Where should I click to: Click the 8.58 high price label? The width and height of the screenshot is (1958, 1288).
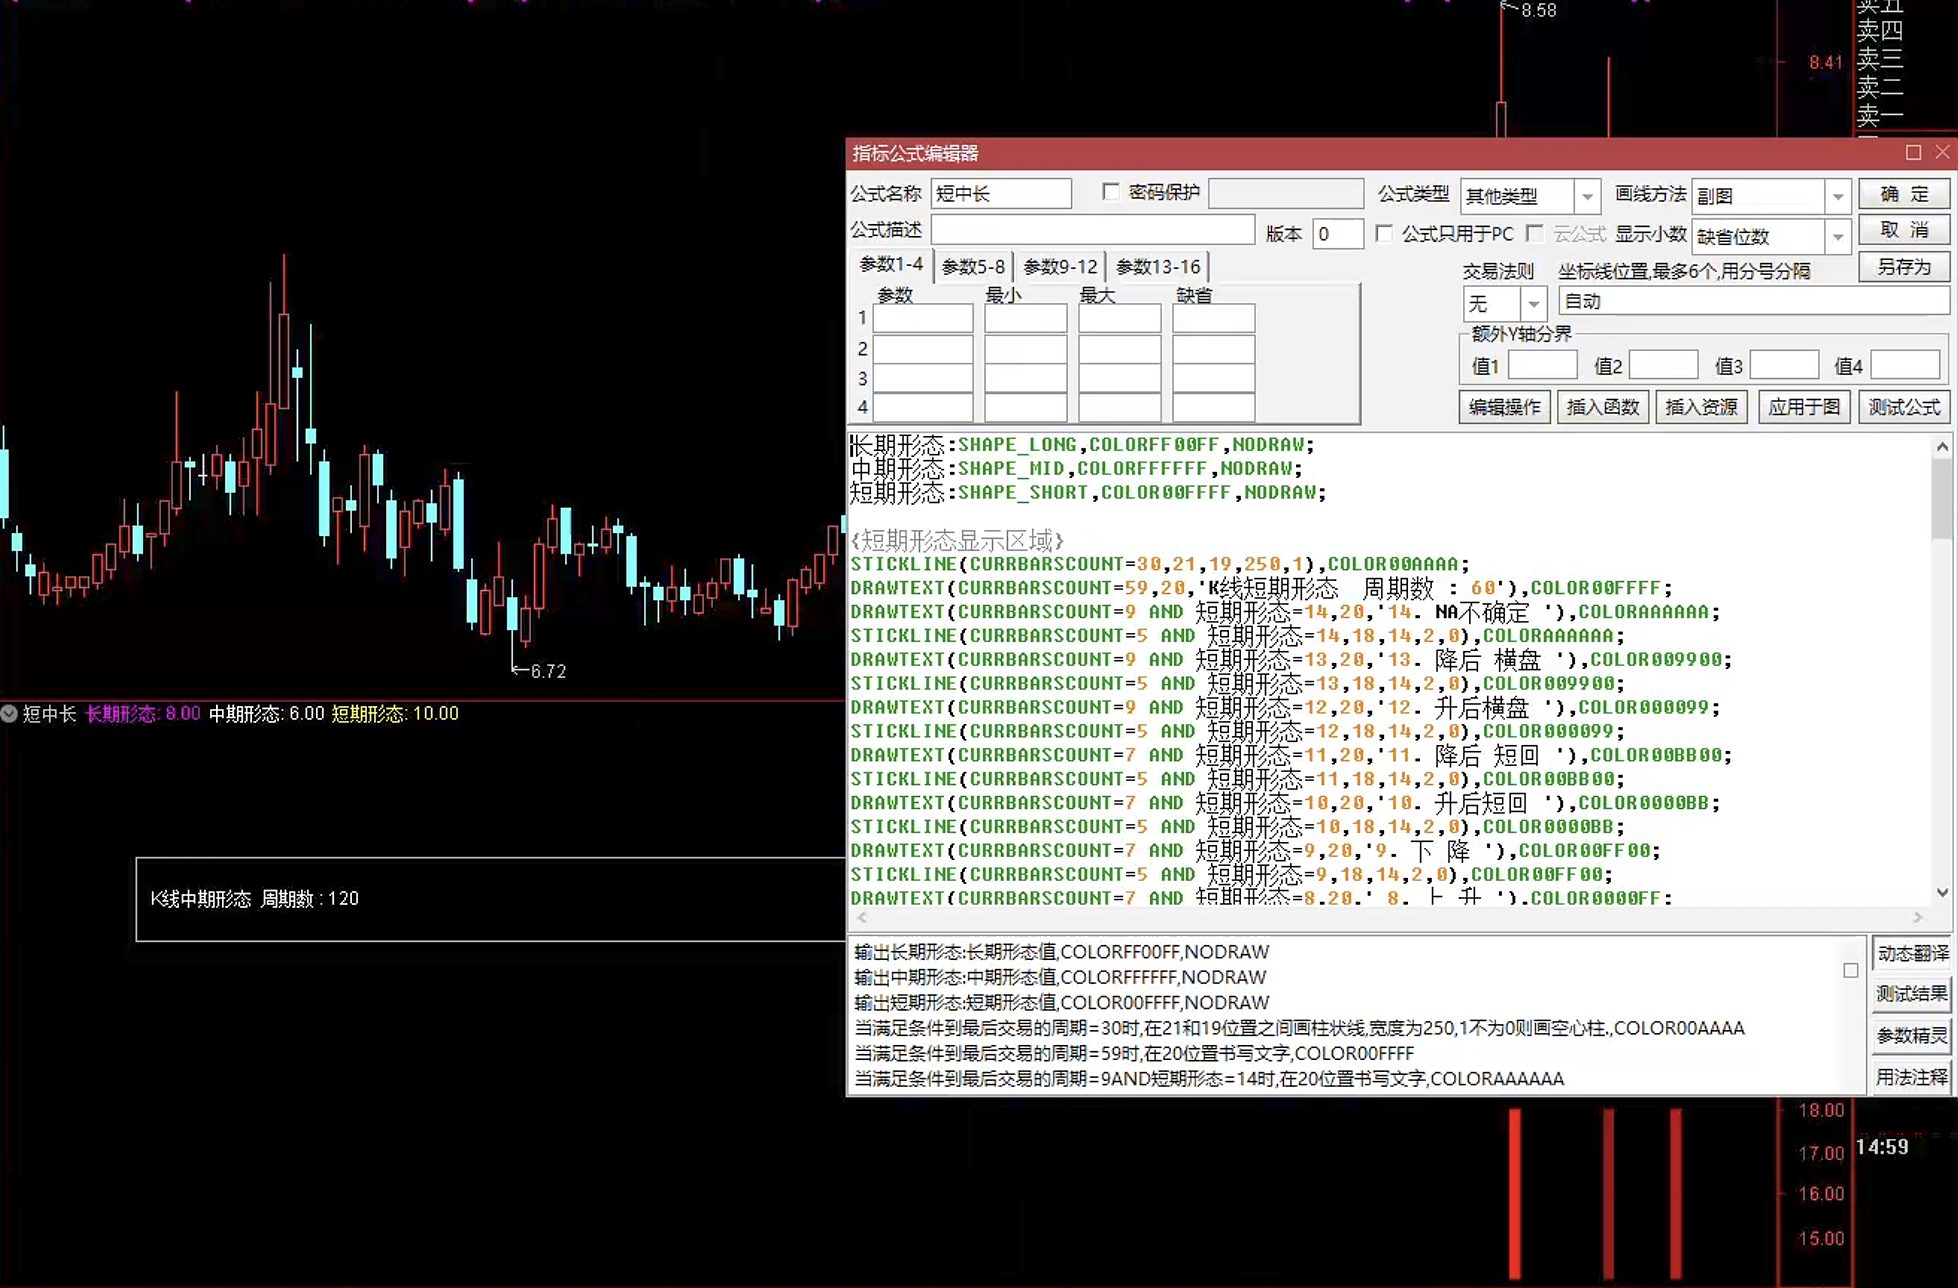pos(1538,10)
